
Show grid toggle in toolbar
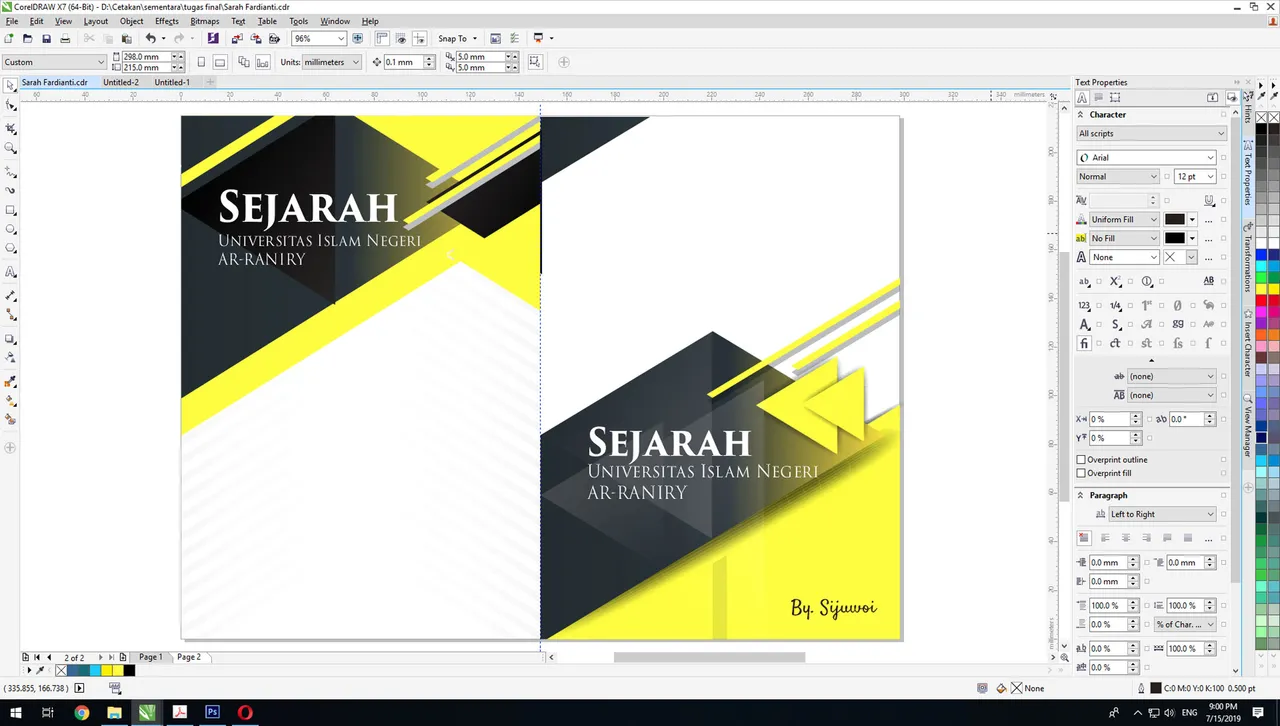401,38
